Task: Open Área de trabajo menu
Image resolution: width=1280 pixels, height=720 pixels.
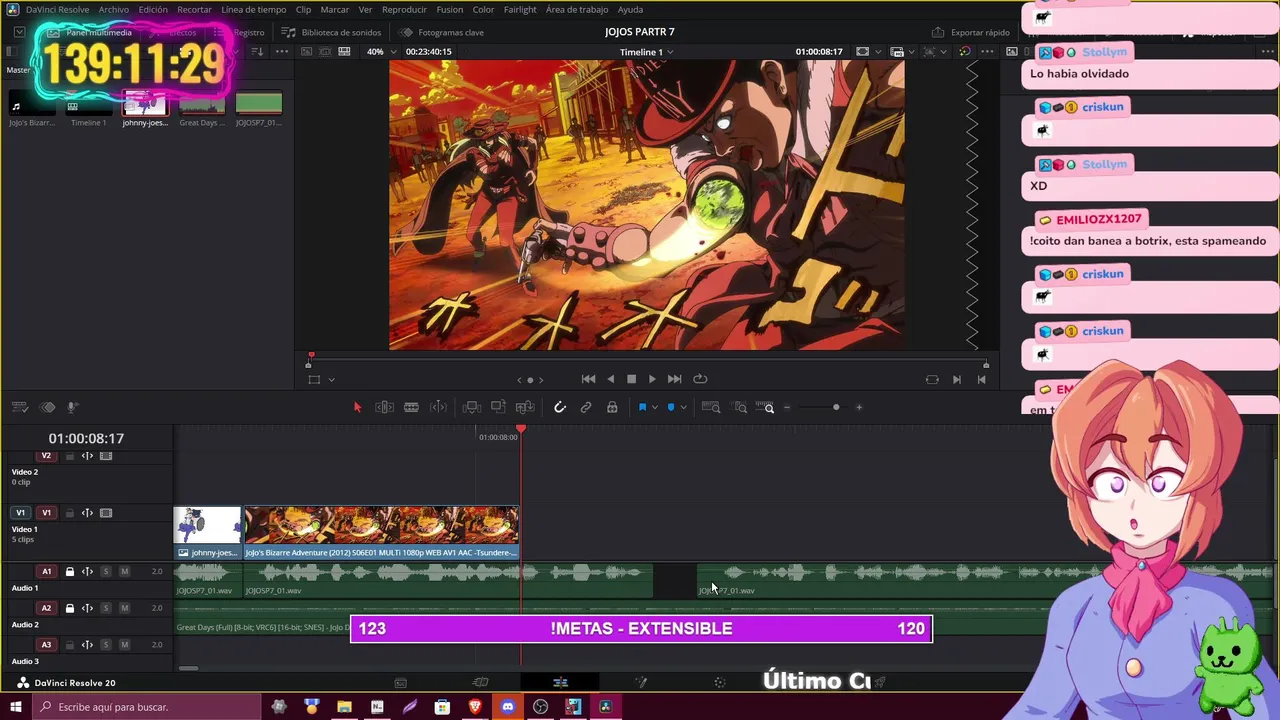Action: [577, 9]
